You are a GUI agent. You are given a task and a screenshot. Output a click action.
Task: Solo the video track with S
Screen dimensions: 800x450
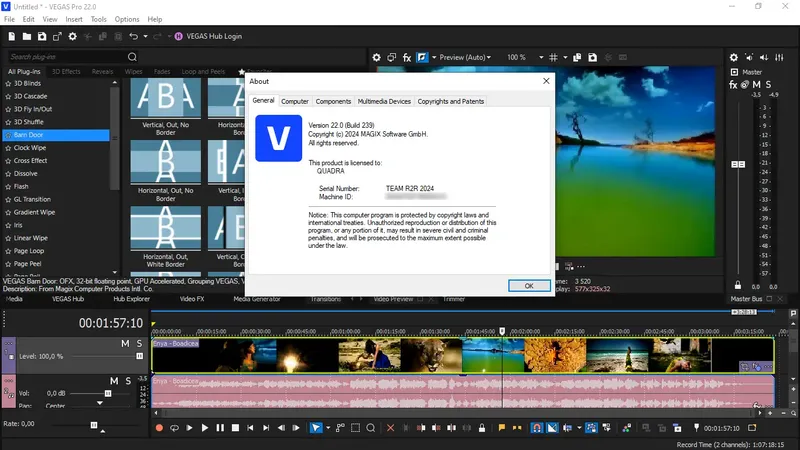[x=139, y=343]
